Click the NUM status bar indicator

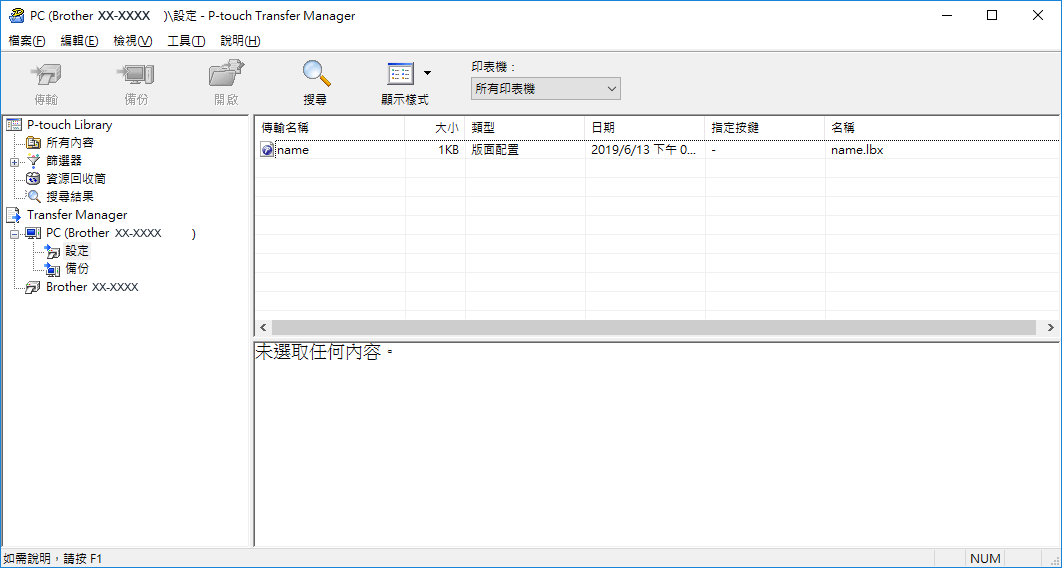(x=985, y=559)
